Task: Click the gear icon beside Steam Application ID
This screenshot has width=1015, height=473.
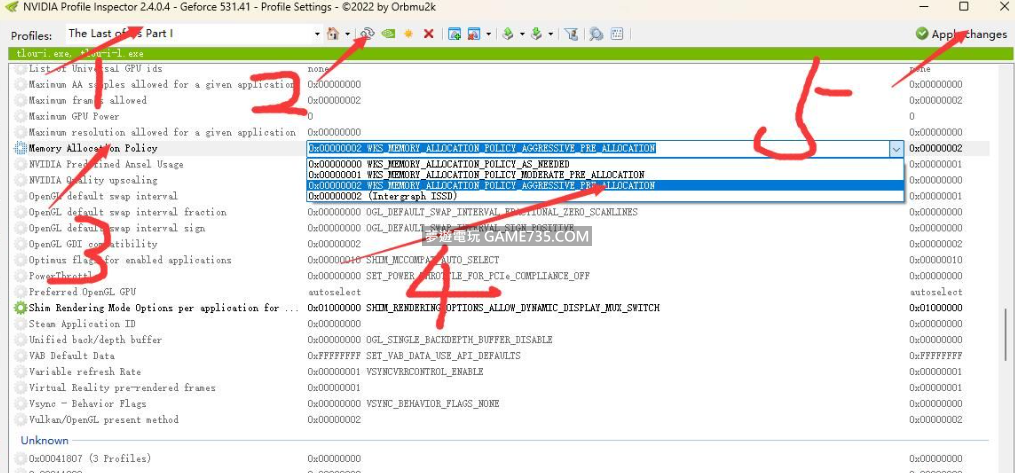Action: [21, 324]
